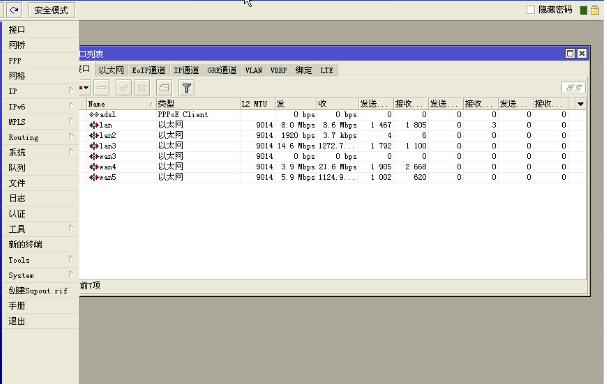The width and height of the screenshot is (607, 384).
Task: Click the redo arrow icon in top toolbar
Action: click(x=14, y=10)
